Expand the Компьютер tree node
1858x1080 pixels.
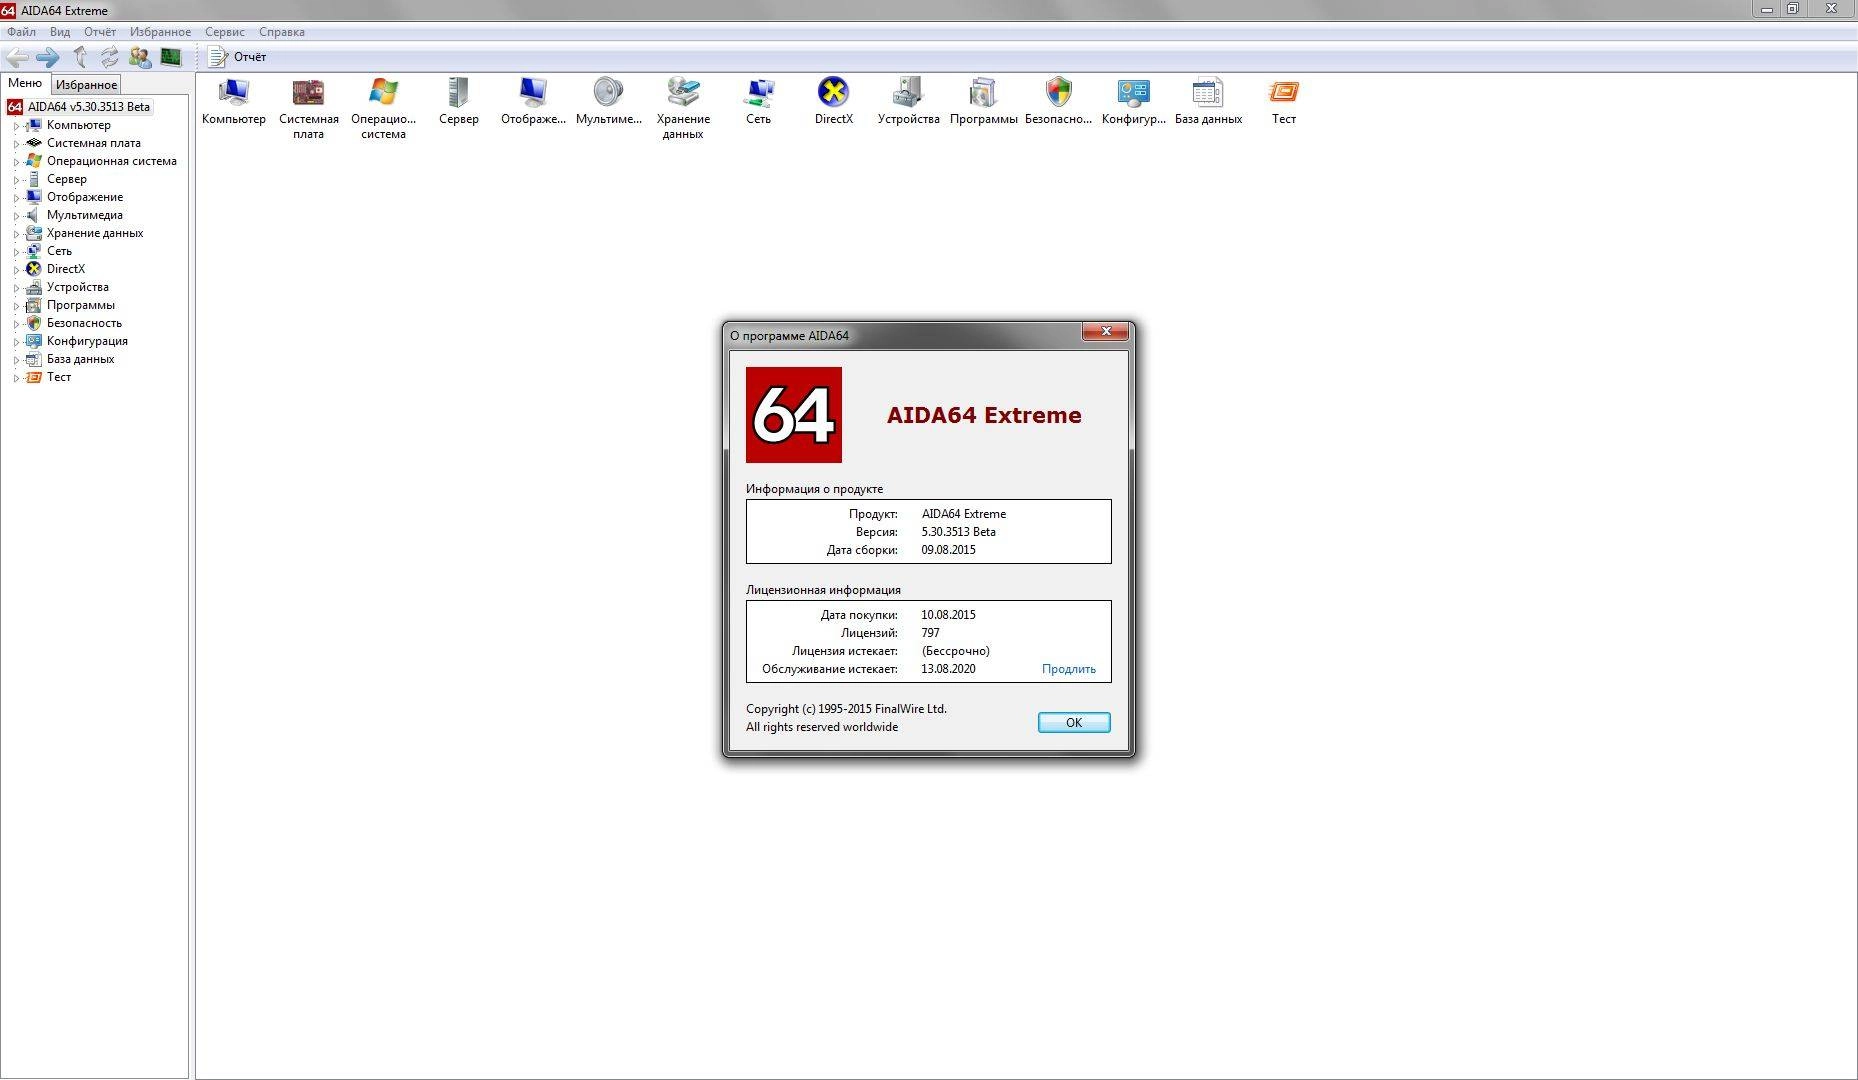pyautogui.click(x=16, y=126)
